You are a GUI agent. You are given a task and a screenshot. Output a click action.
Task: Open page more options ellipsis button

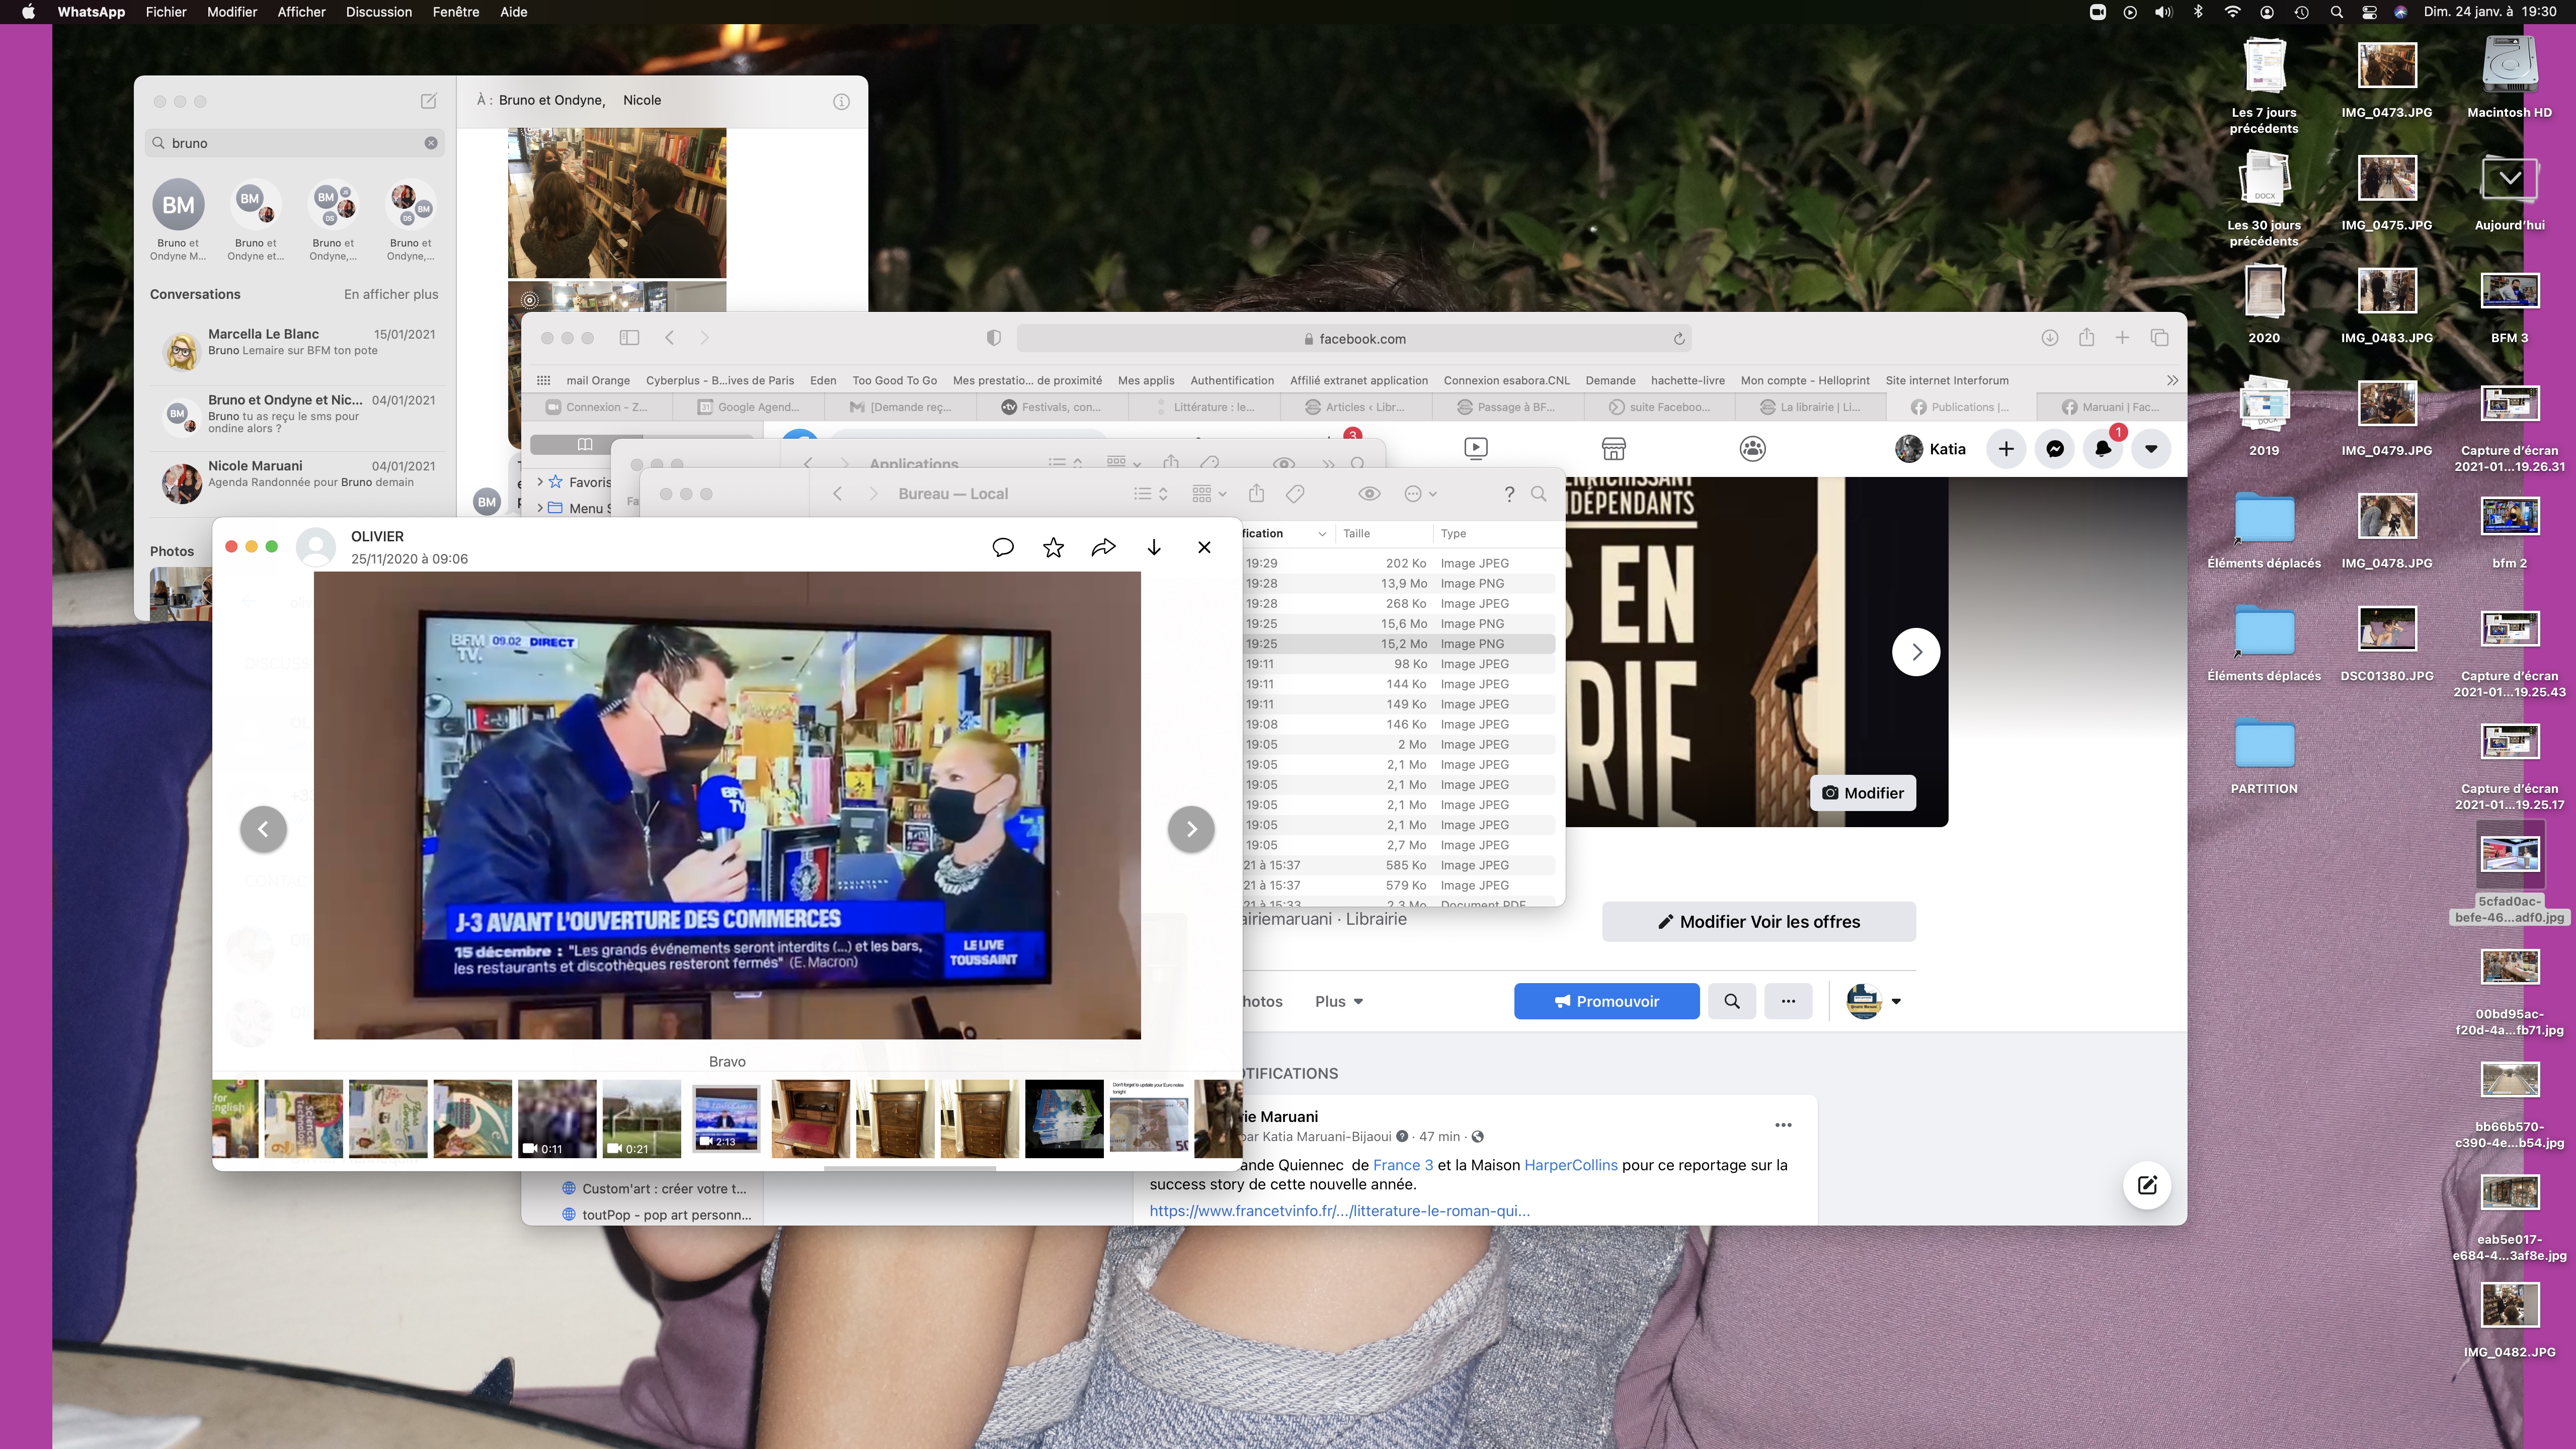pos(1788,1001)
